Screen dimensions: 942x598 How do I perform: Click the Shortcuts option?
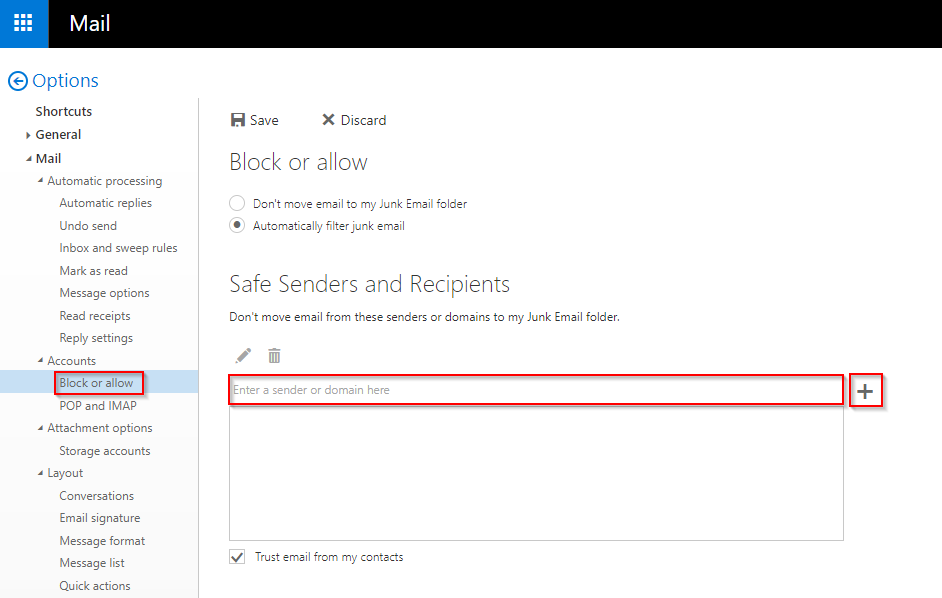click(x=63, y=111)
